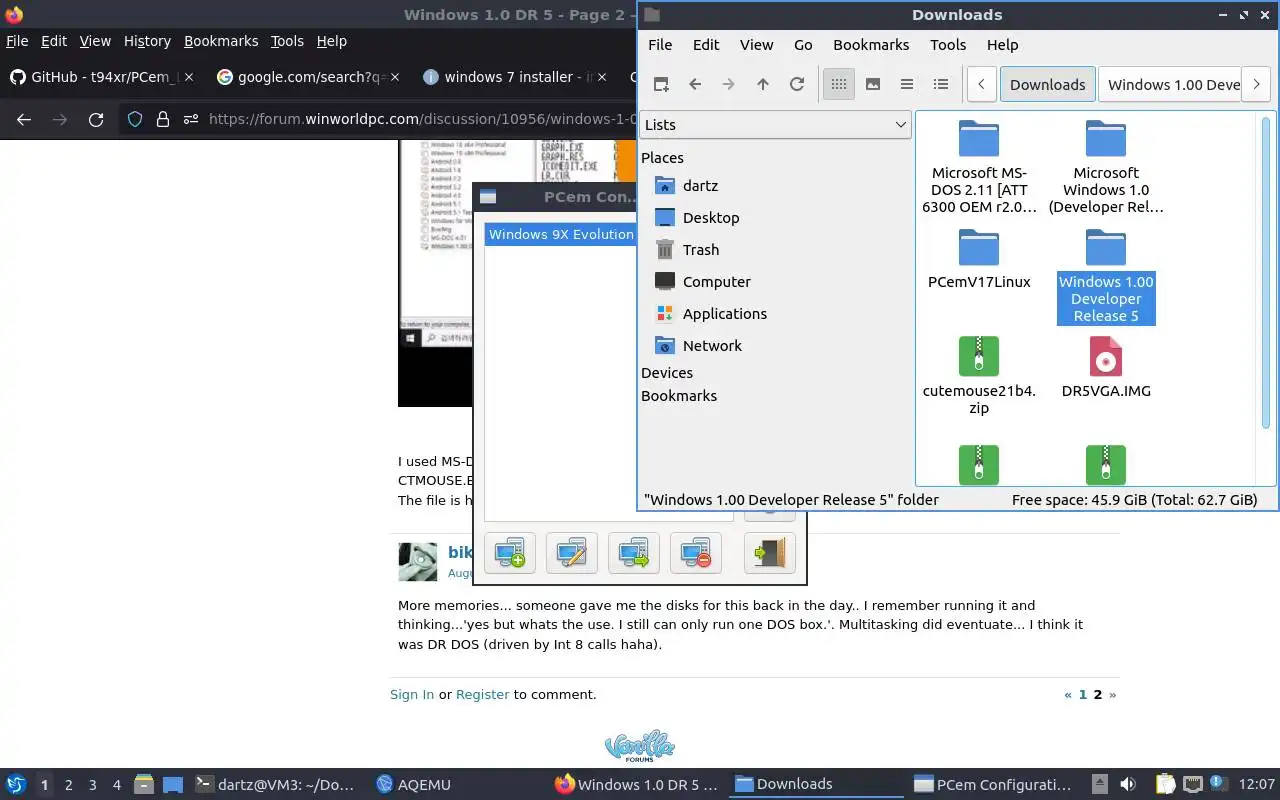This screenshot has height=800, width=1280.
Task: Open application menu in taskbar
Action: coord(15,784)
